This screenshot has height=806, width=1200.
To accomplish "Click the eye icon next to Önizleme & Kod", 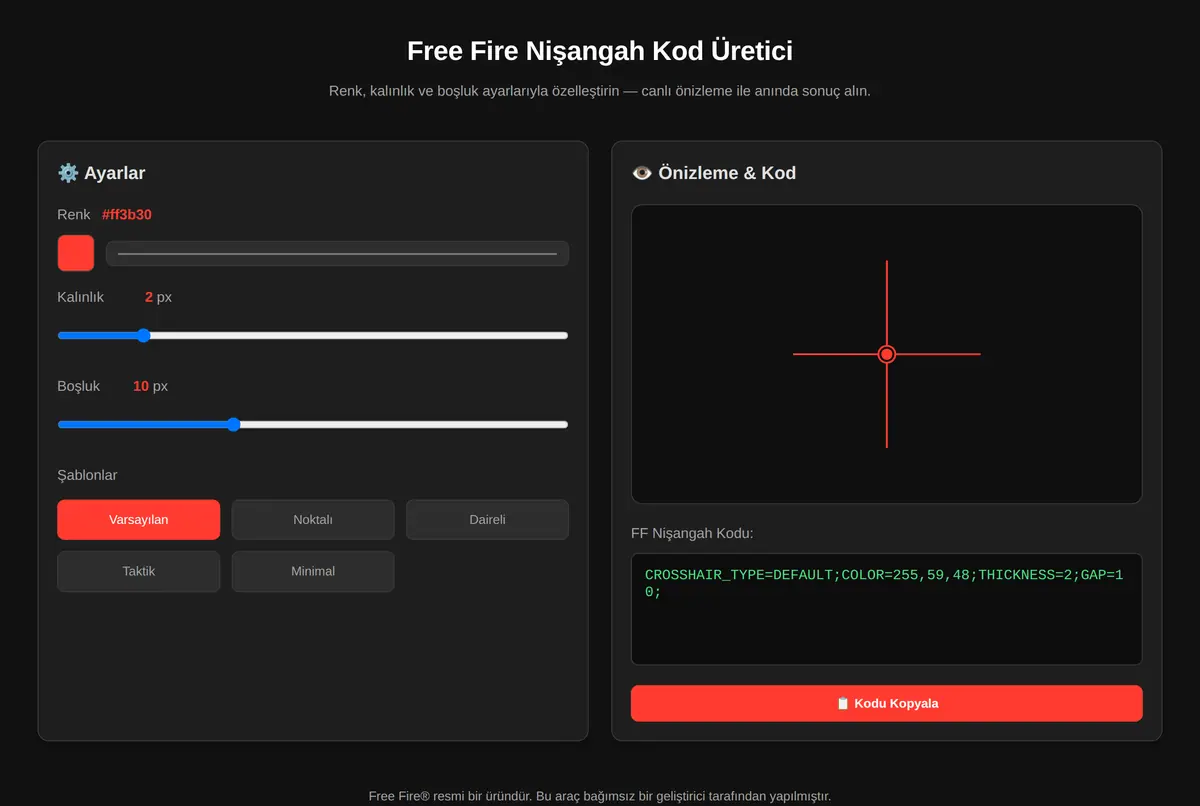I will point(642,173).
